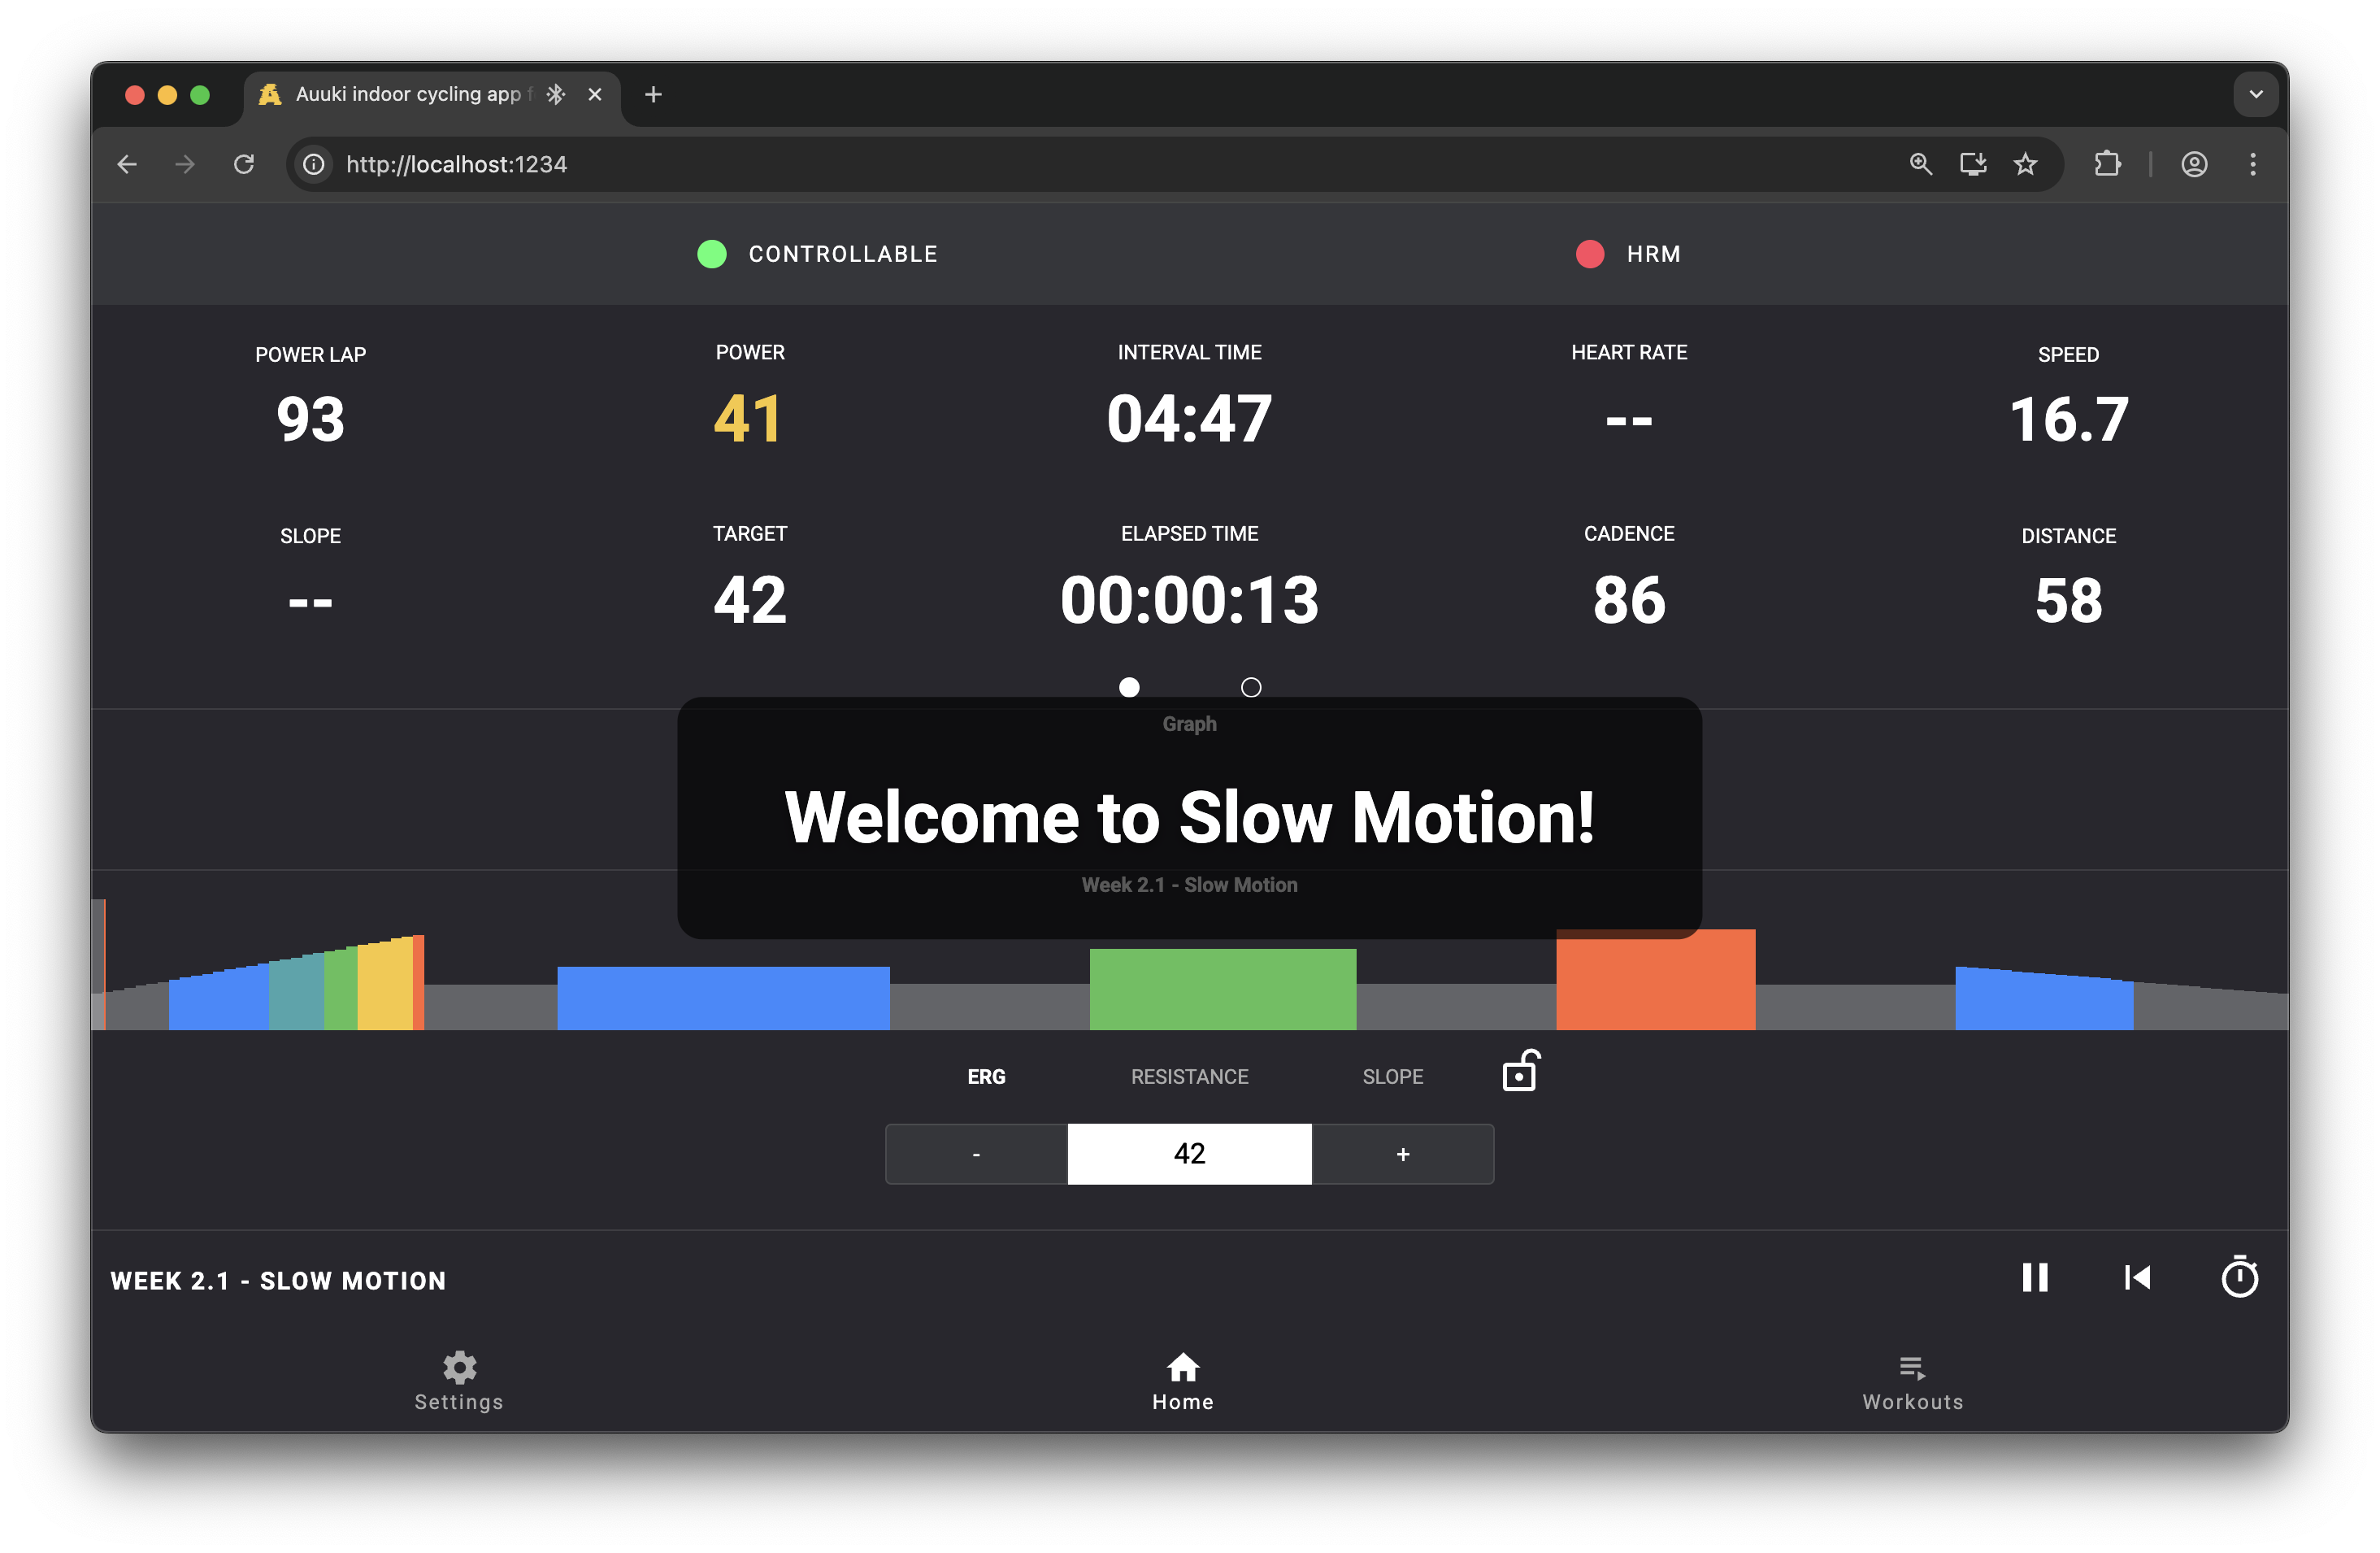The width and height of the screenshot is (2380, 1553).
Task: Switch to SLOPE mode
Action: (x=1392, y=1076)
